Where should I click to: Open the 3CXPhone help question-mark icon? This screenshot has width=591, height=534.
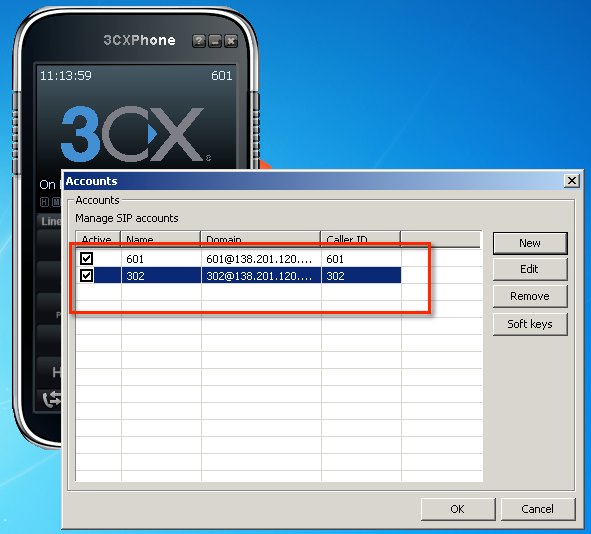(x=199, y=41)
